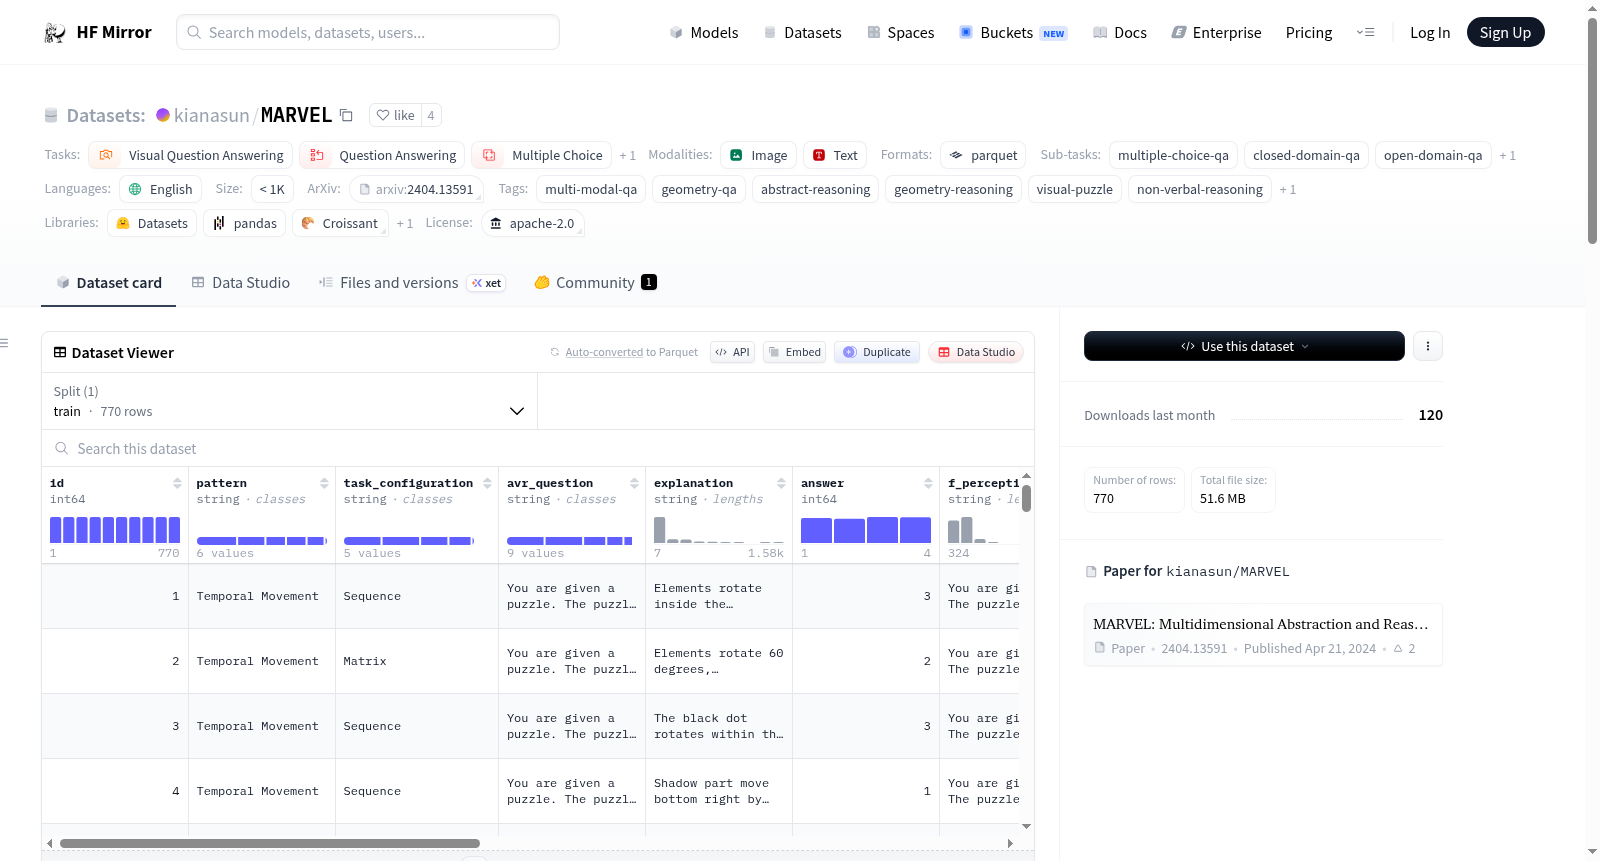
Task: Click the table's horizontal scrollbar thumb
Action: [x=270, y=843]
